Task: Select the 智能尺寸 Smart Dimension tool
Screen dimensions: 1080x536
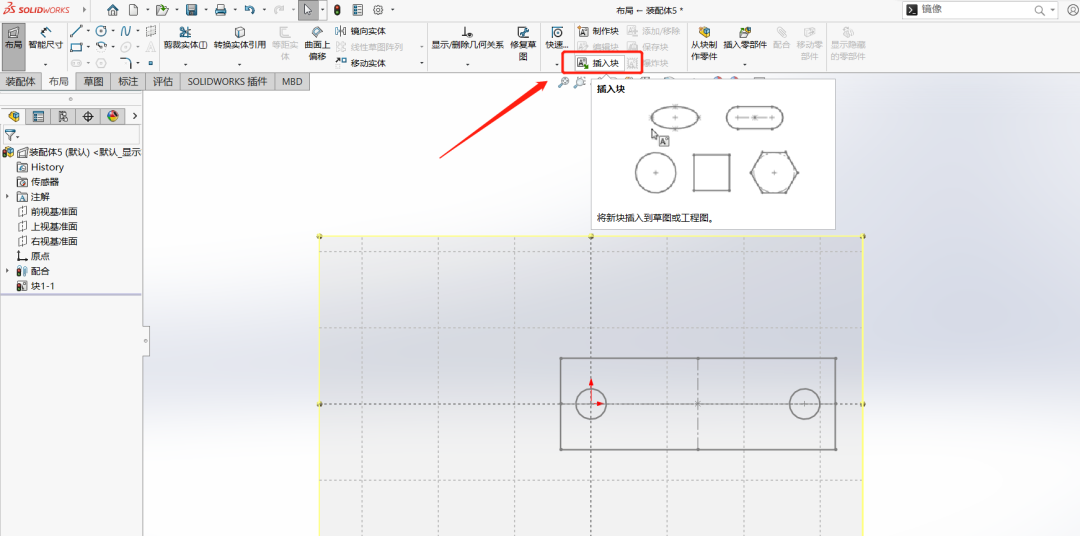Action: [x=45, y=38]
